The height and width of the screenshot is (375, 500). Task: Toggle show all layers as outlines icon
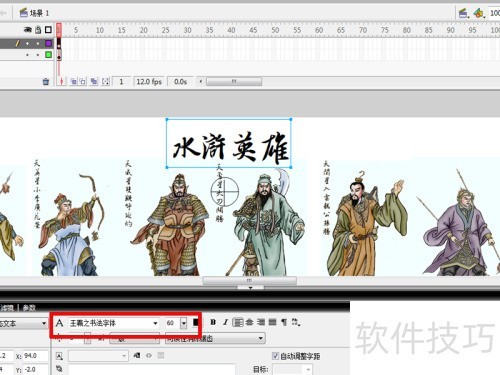point(48,30)
